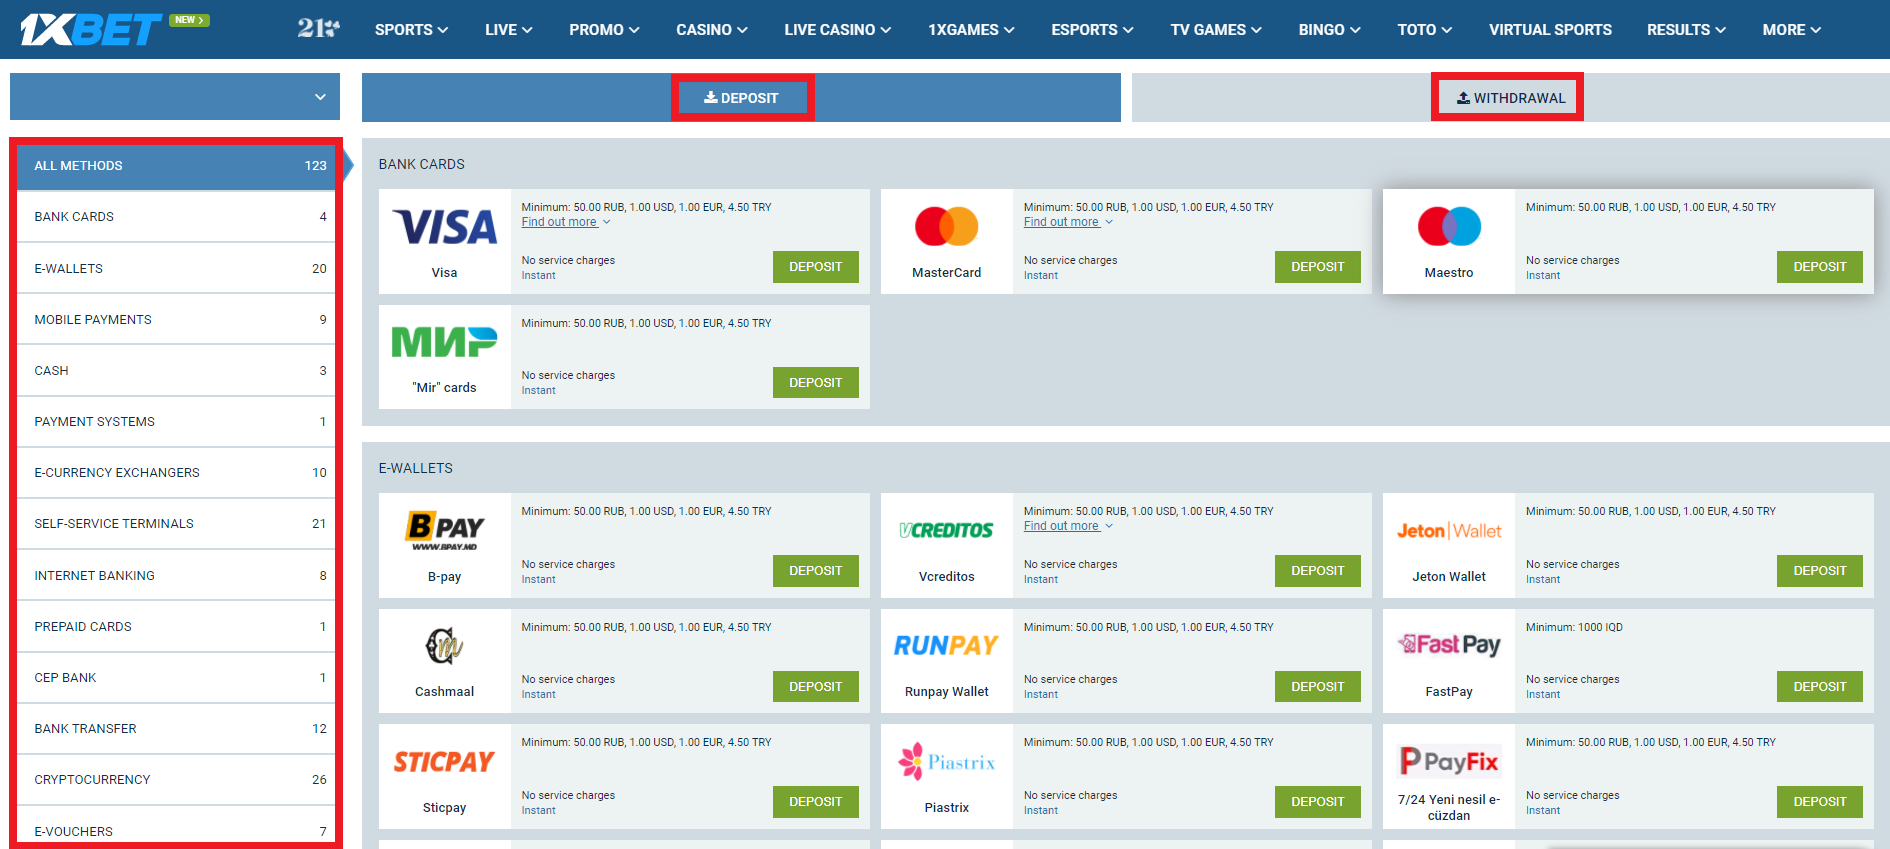Click DEPOSIT button for Maestro

(1820, 267)
